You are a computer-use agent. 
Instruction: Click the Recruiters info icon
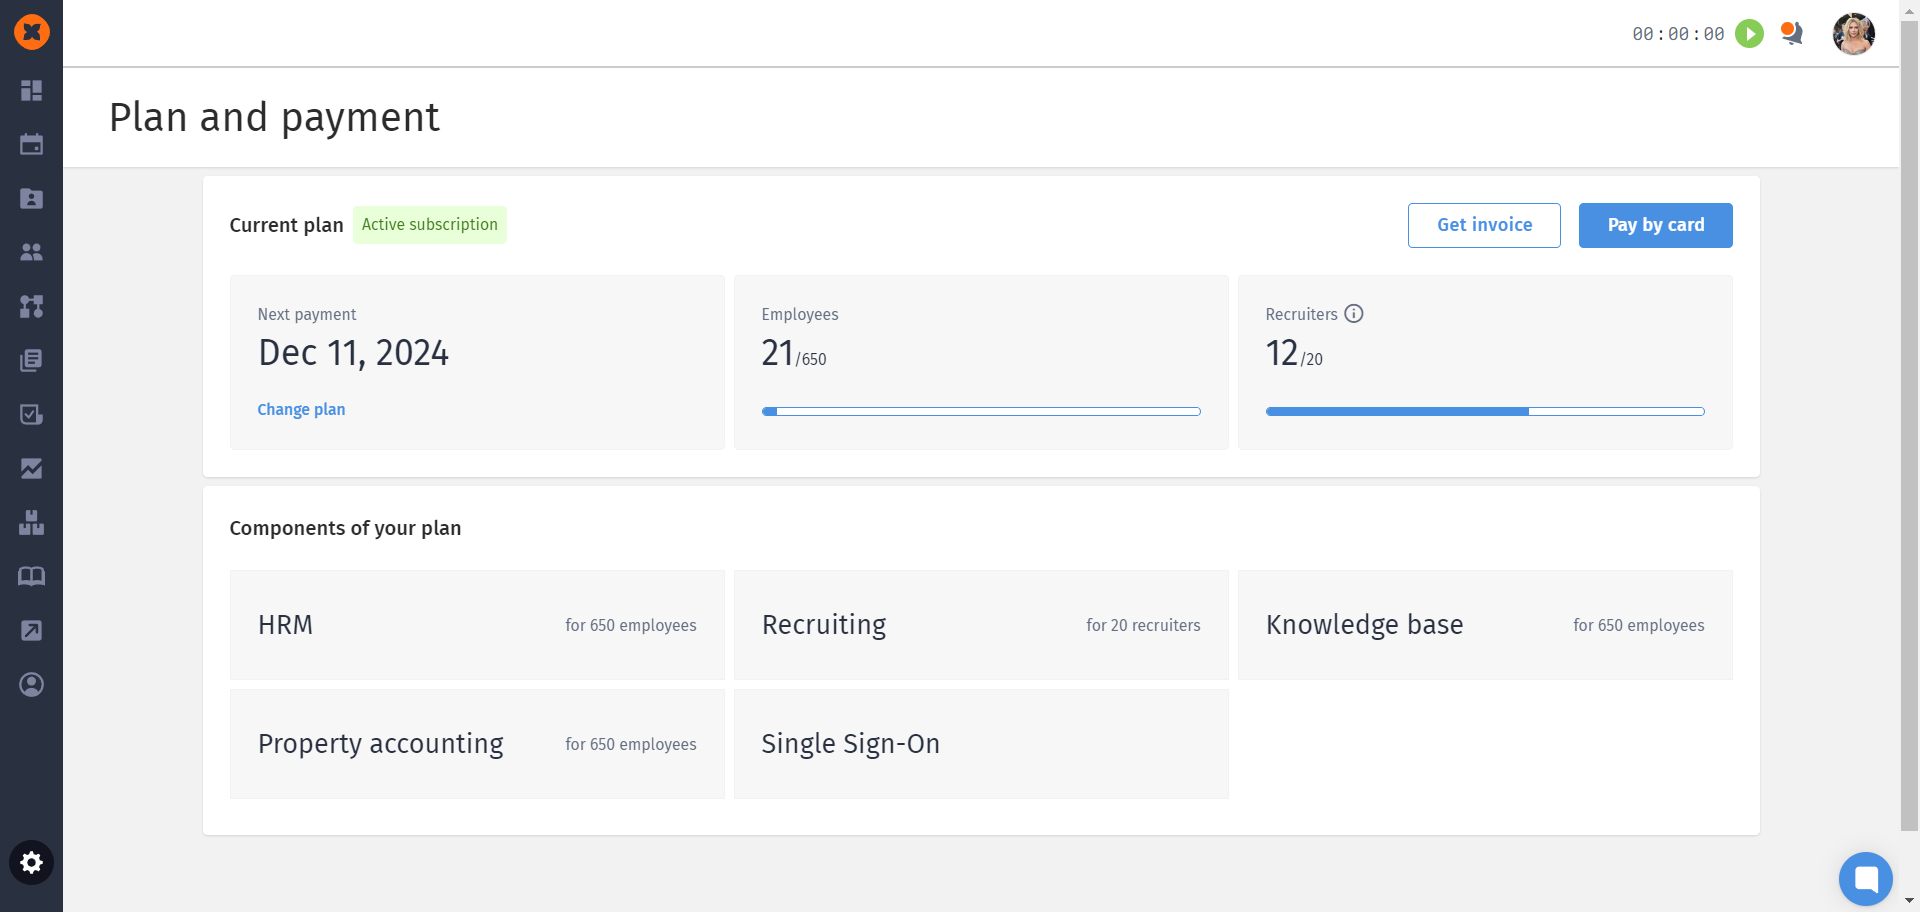pyautogui.click(x=1354, y=313)
